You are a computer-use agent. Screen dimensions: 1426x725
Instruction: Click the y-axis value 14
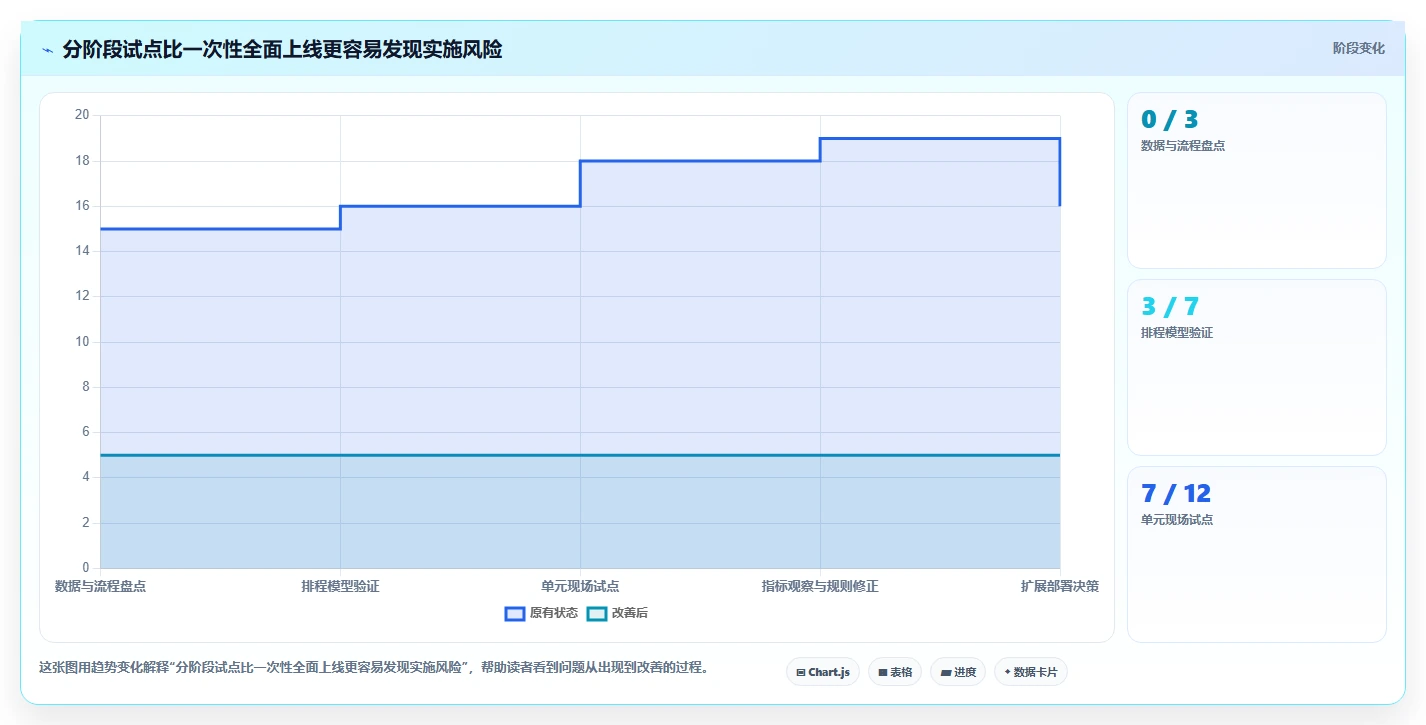coord(82,251)
